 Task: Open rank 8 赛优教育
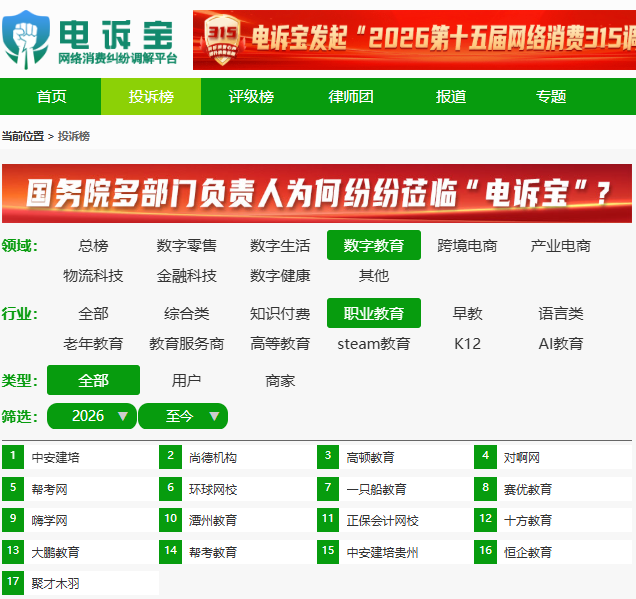[528, 489]
